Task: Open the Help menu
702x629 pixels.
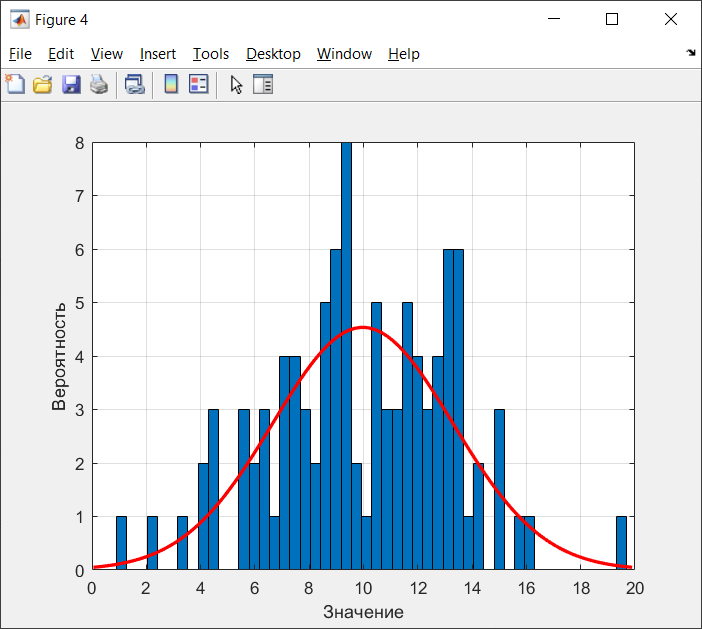Action: [403, 54]
